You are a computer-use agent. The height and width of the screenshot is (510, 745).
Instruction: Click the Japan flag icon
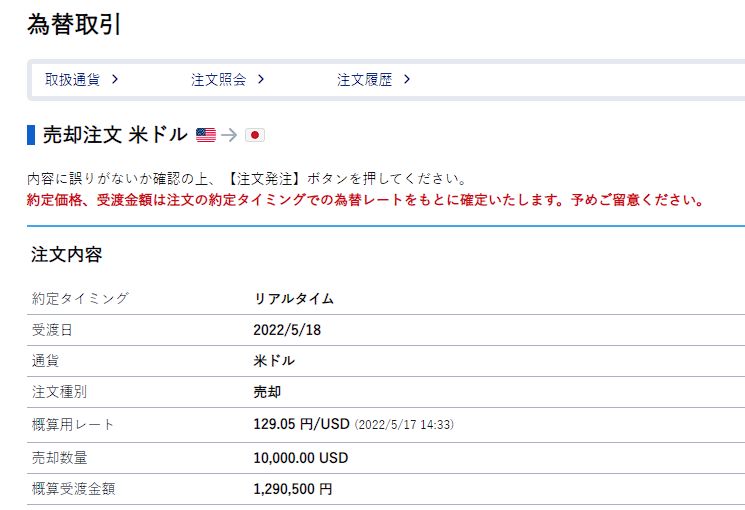tap(254, 135)
